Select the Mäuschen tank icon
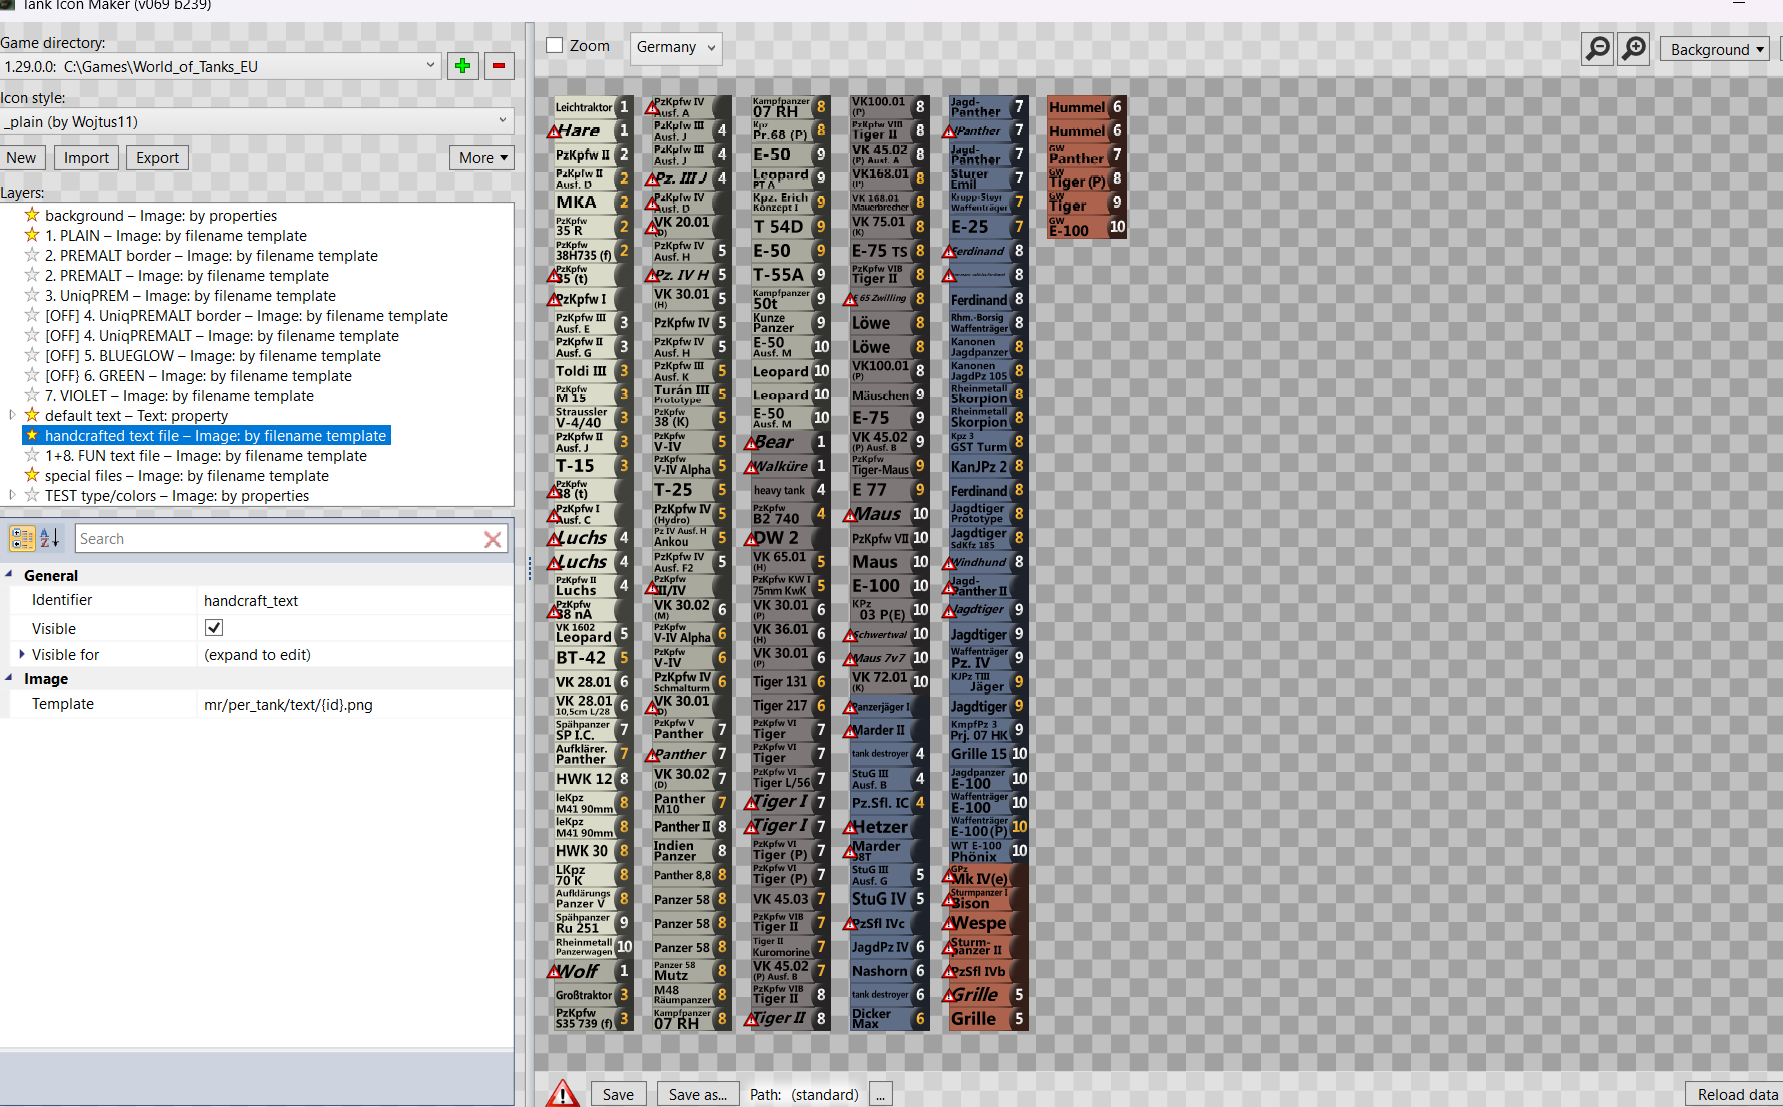The height and width of the screenshot is (1107, 1783). (889, 395)
